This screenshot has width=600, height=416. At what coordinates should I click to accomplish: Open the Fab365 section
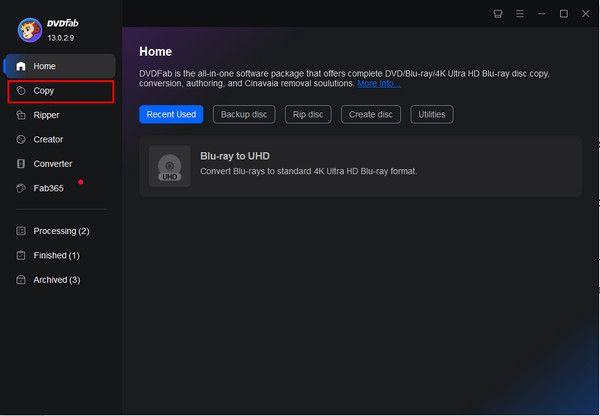pyautogui.click(x=48, y=188)
